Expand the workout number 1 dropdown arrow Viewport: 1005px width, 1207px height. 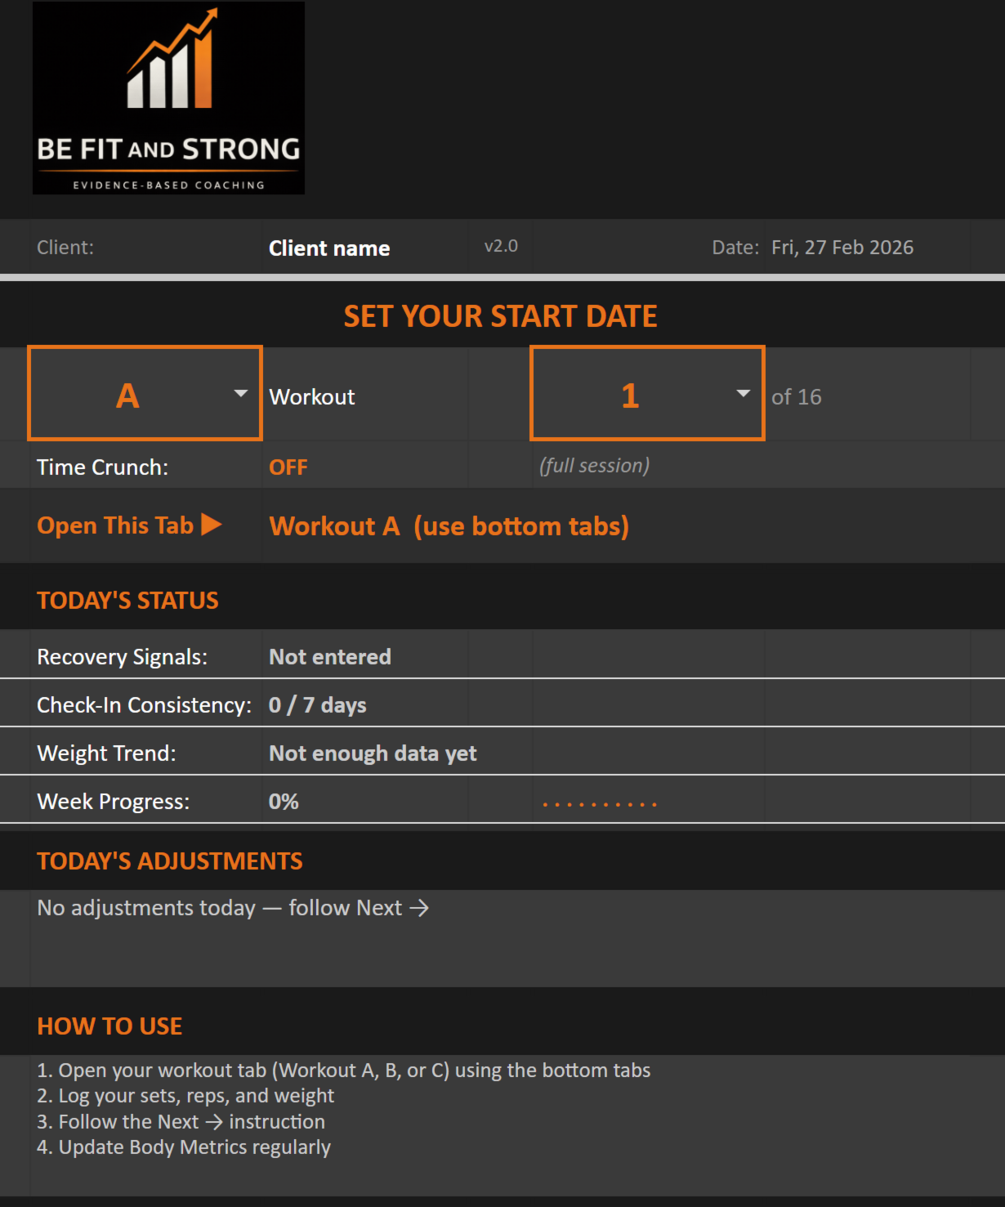[743, 394]
